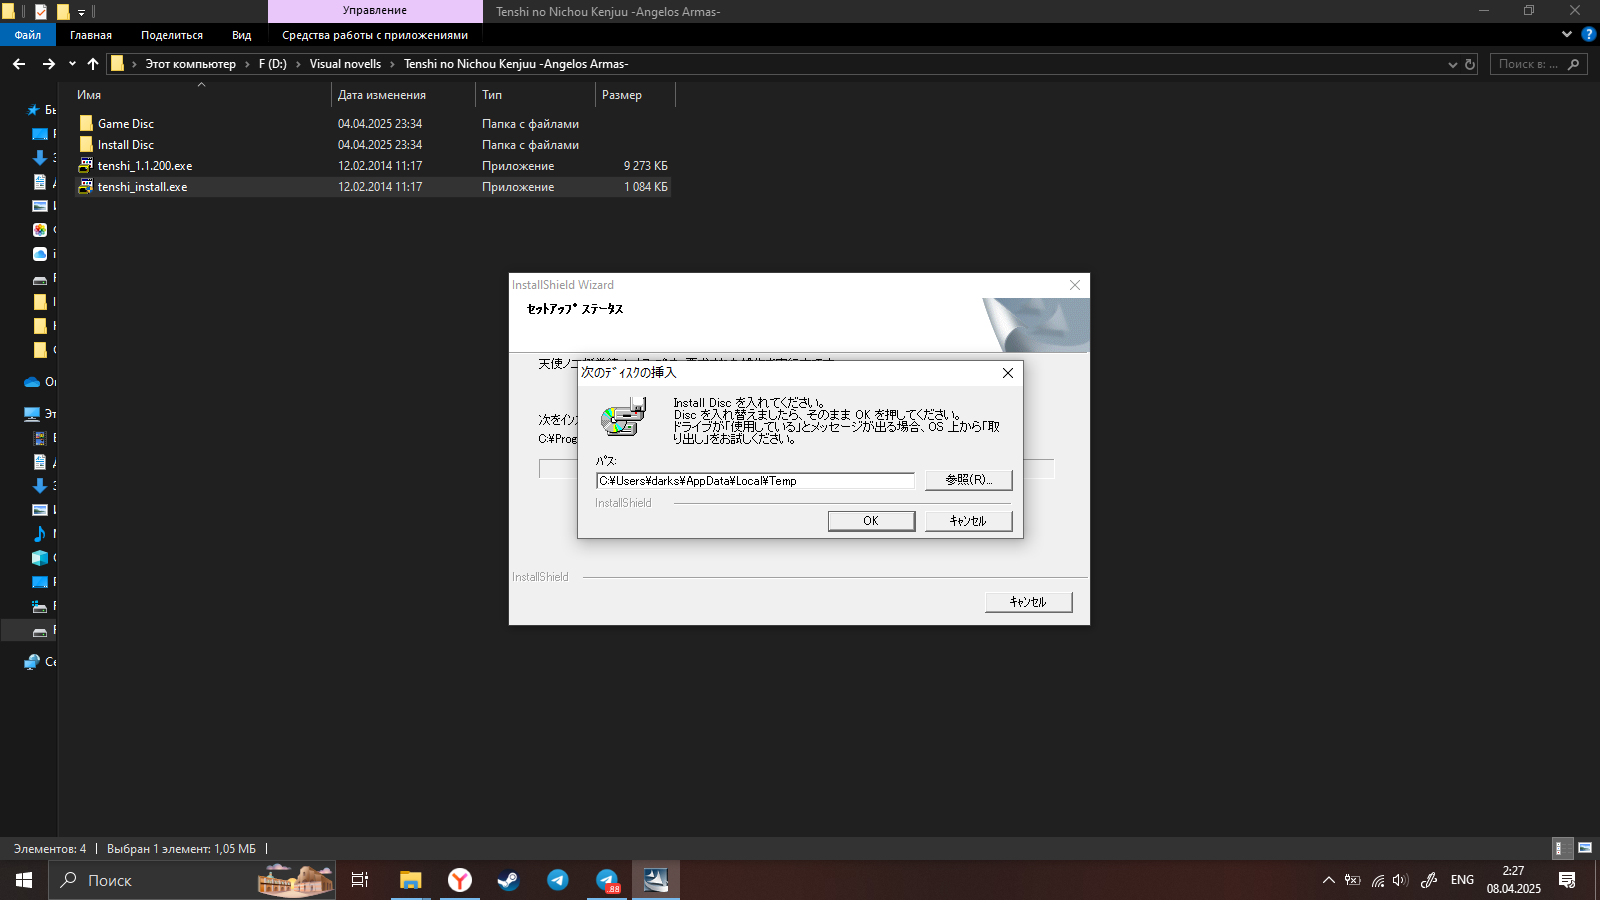Click the path field containing AppData\Local\Temp
This screenshot has height=900, width=1600.
coord(755,481)
